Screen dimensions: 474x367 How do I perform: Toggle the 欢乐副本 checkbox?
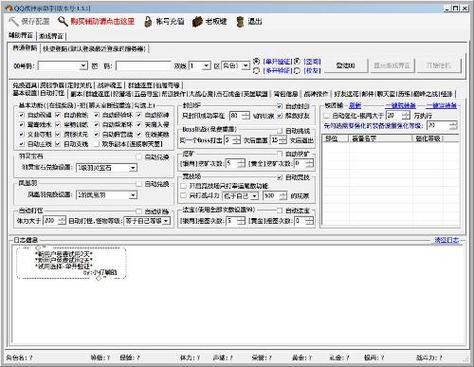97,144
